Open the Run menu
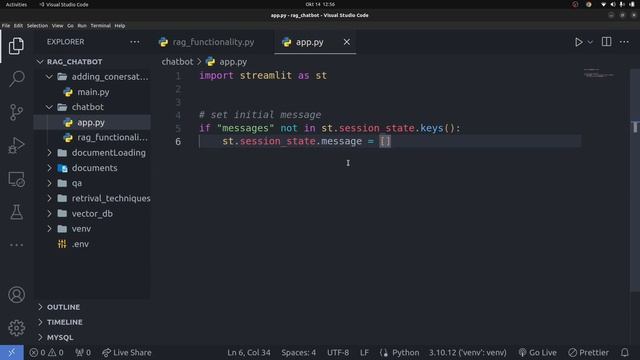 coord(82,25)
